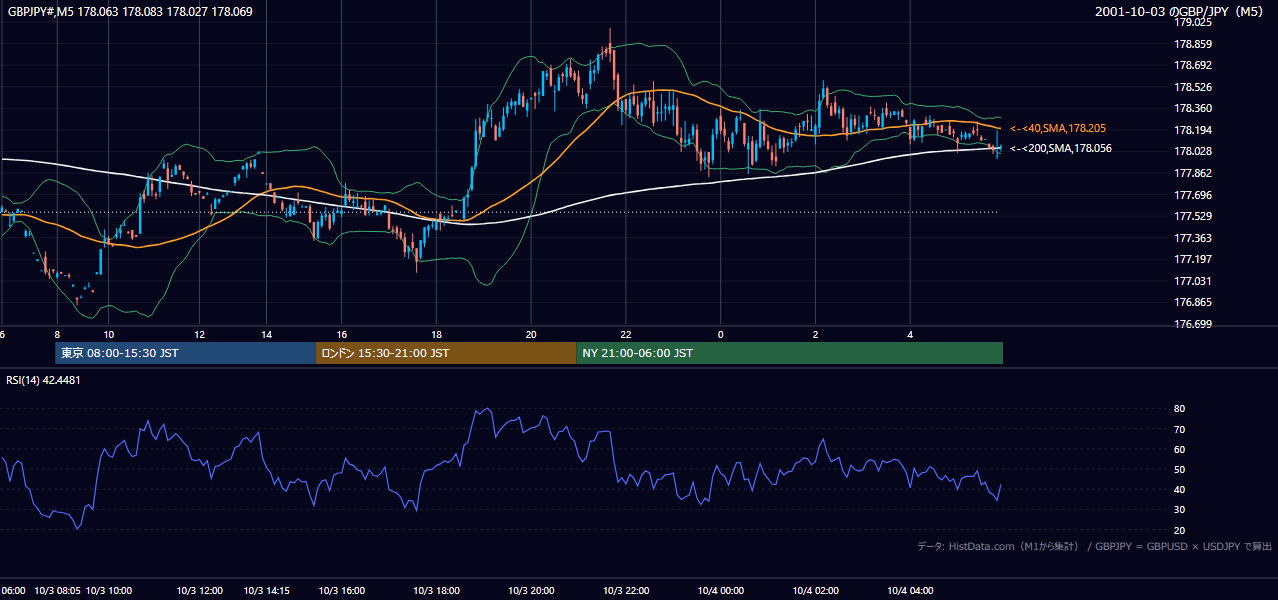Click the bottom time label 10/3 20:00
Screen dimensions: 1278x600
click(x=531, y=590)
